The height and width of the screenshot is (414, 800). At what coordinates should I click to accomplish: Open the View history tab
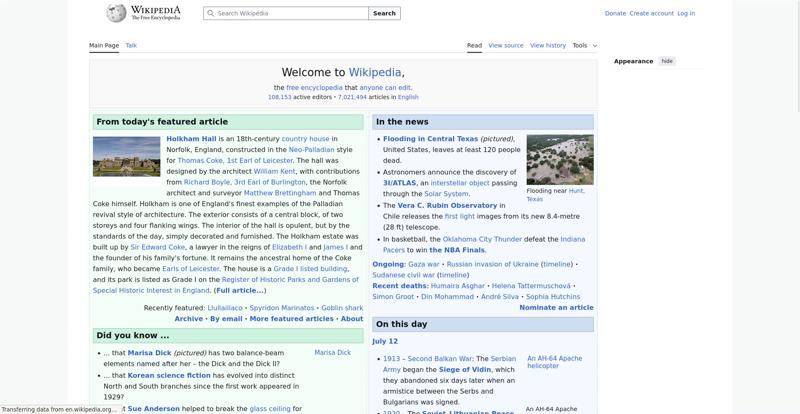547,45
